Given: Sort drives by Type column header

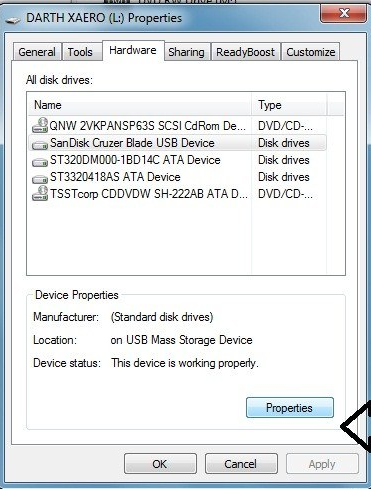Looking at the screenshot, I should 289,105.
